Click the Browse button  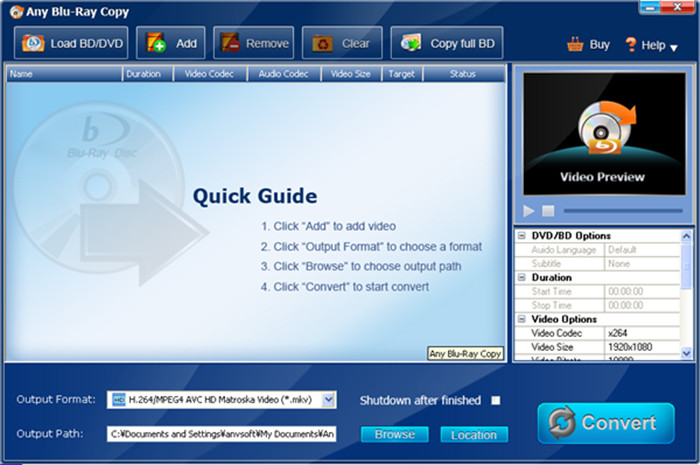coord(395,434)
